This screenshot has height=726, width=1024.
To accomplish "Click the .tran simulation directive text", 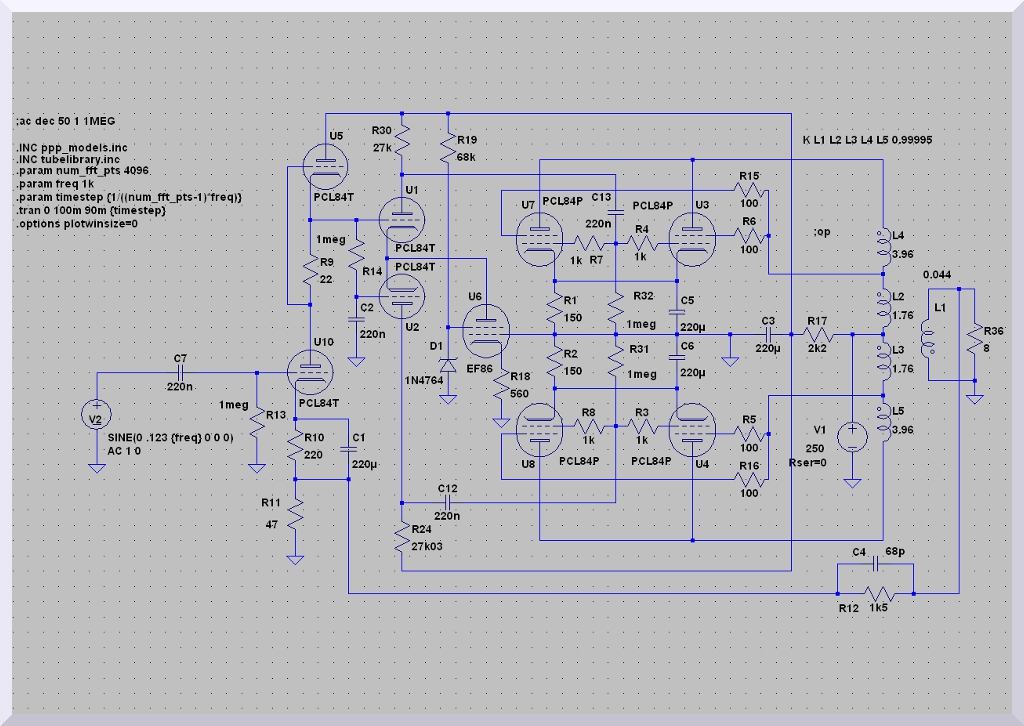I will pos(90,211).
